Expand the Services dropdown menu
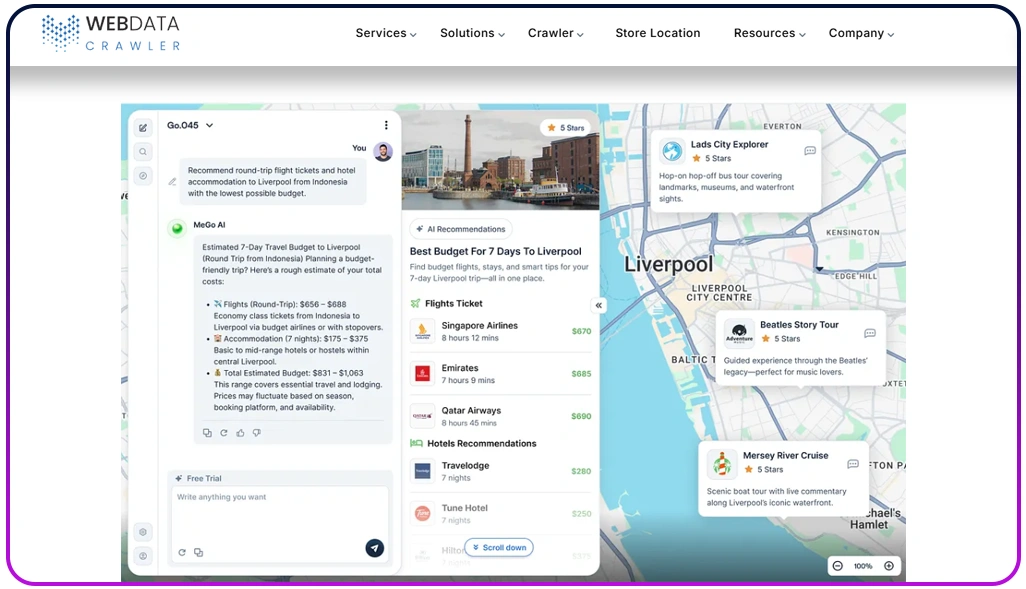Viewport: 1026px width, 589px height. [386, 33]
